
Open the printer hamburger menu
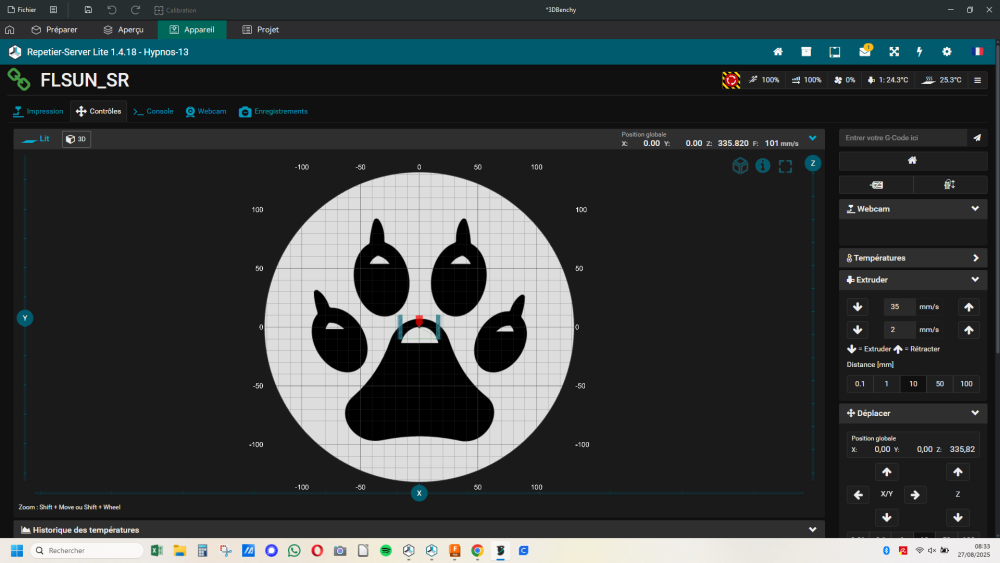coord(978,80)
